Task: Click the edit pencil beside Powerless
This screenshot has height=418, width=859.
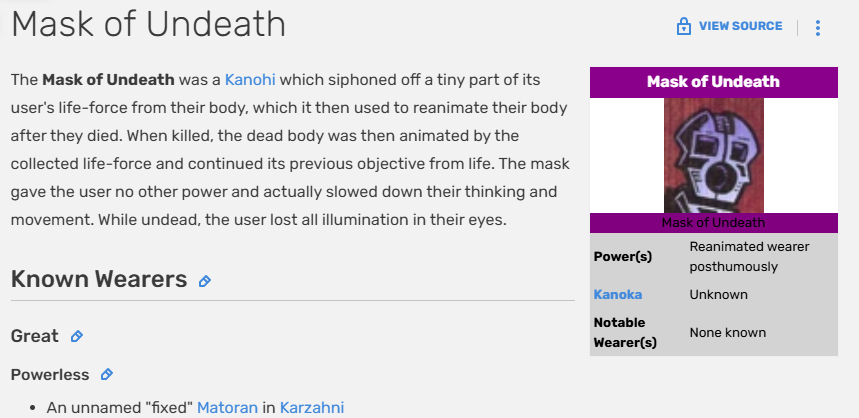Action: (107, 374)
